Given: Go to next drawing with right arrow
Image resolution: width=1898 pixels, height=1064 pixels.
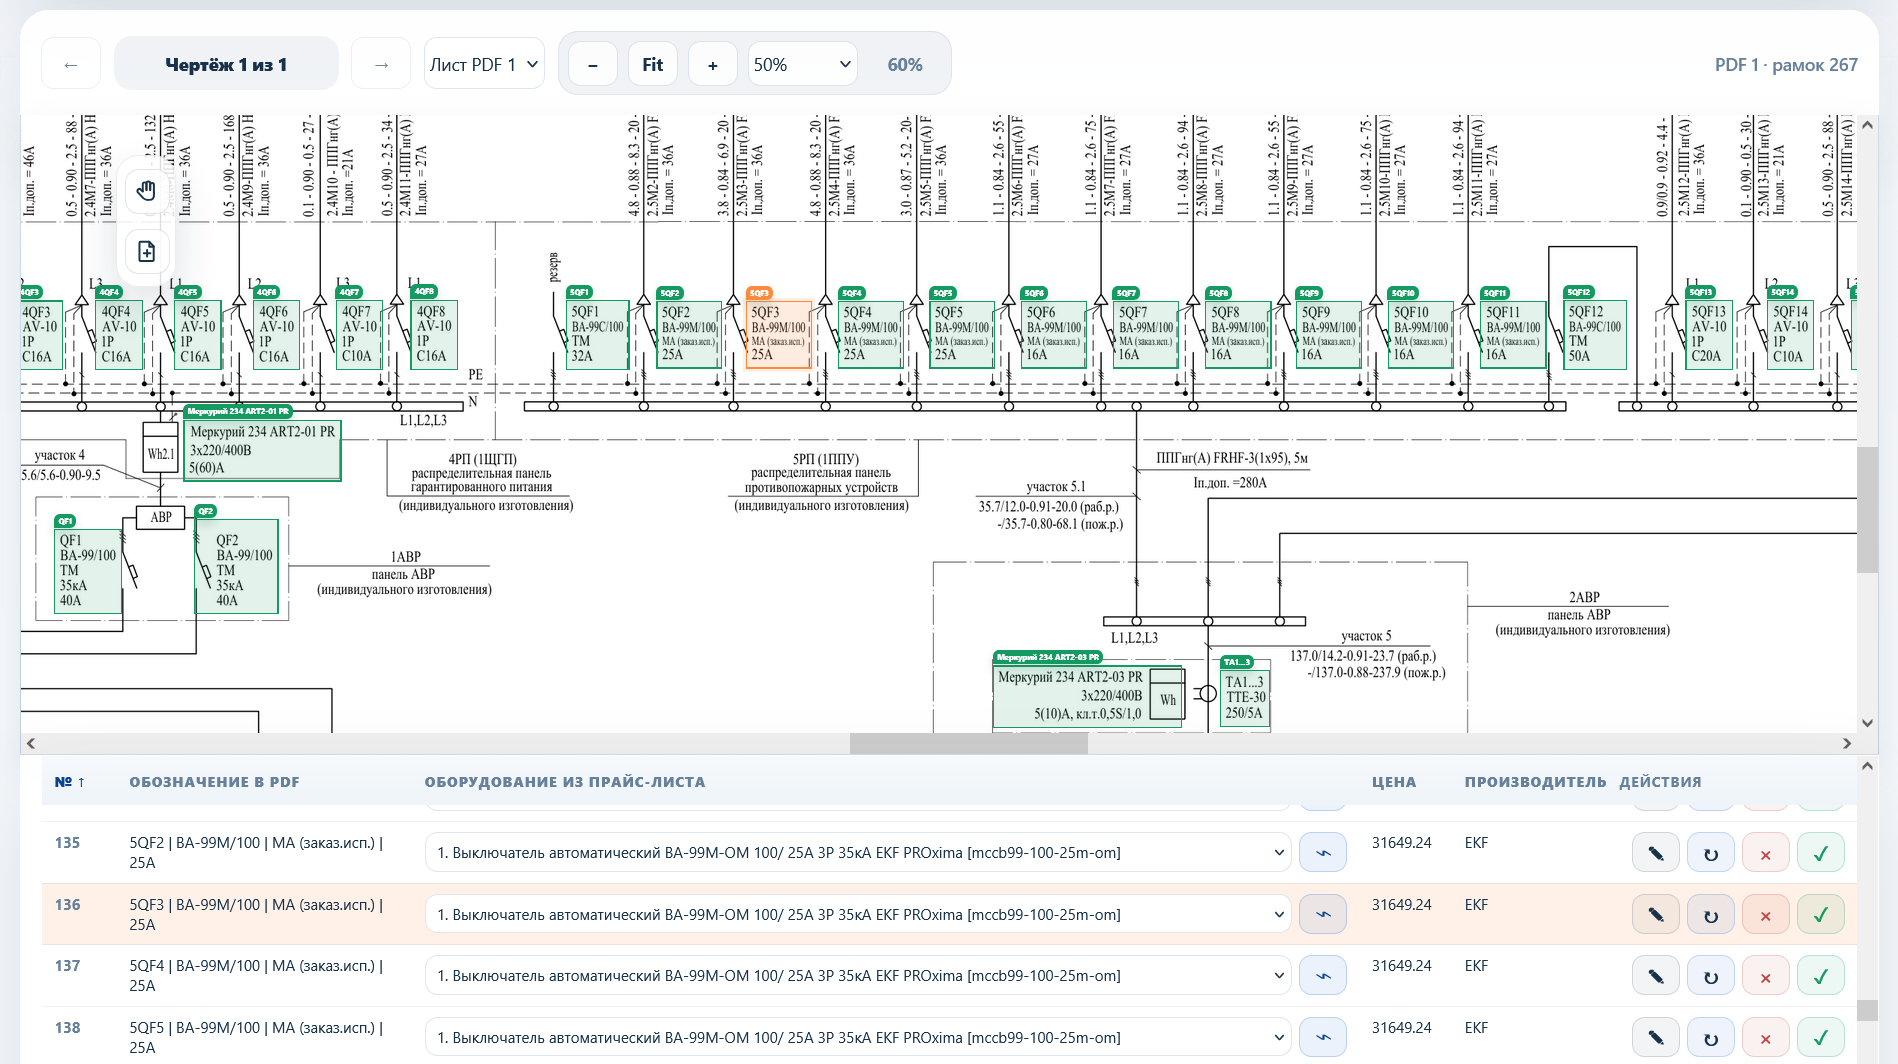Looking at the screenshot, I should 381,64.
